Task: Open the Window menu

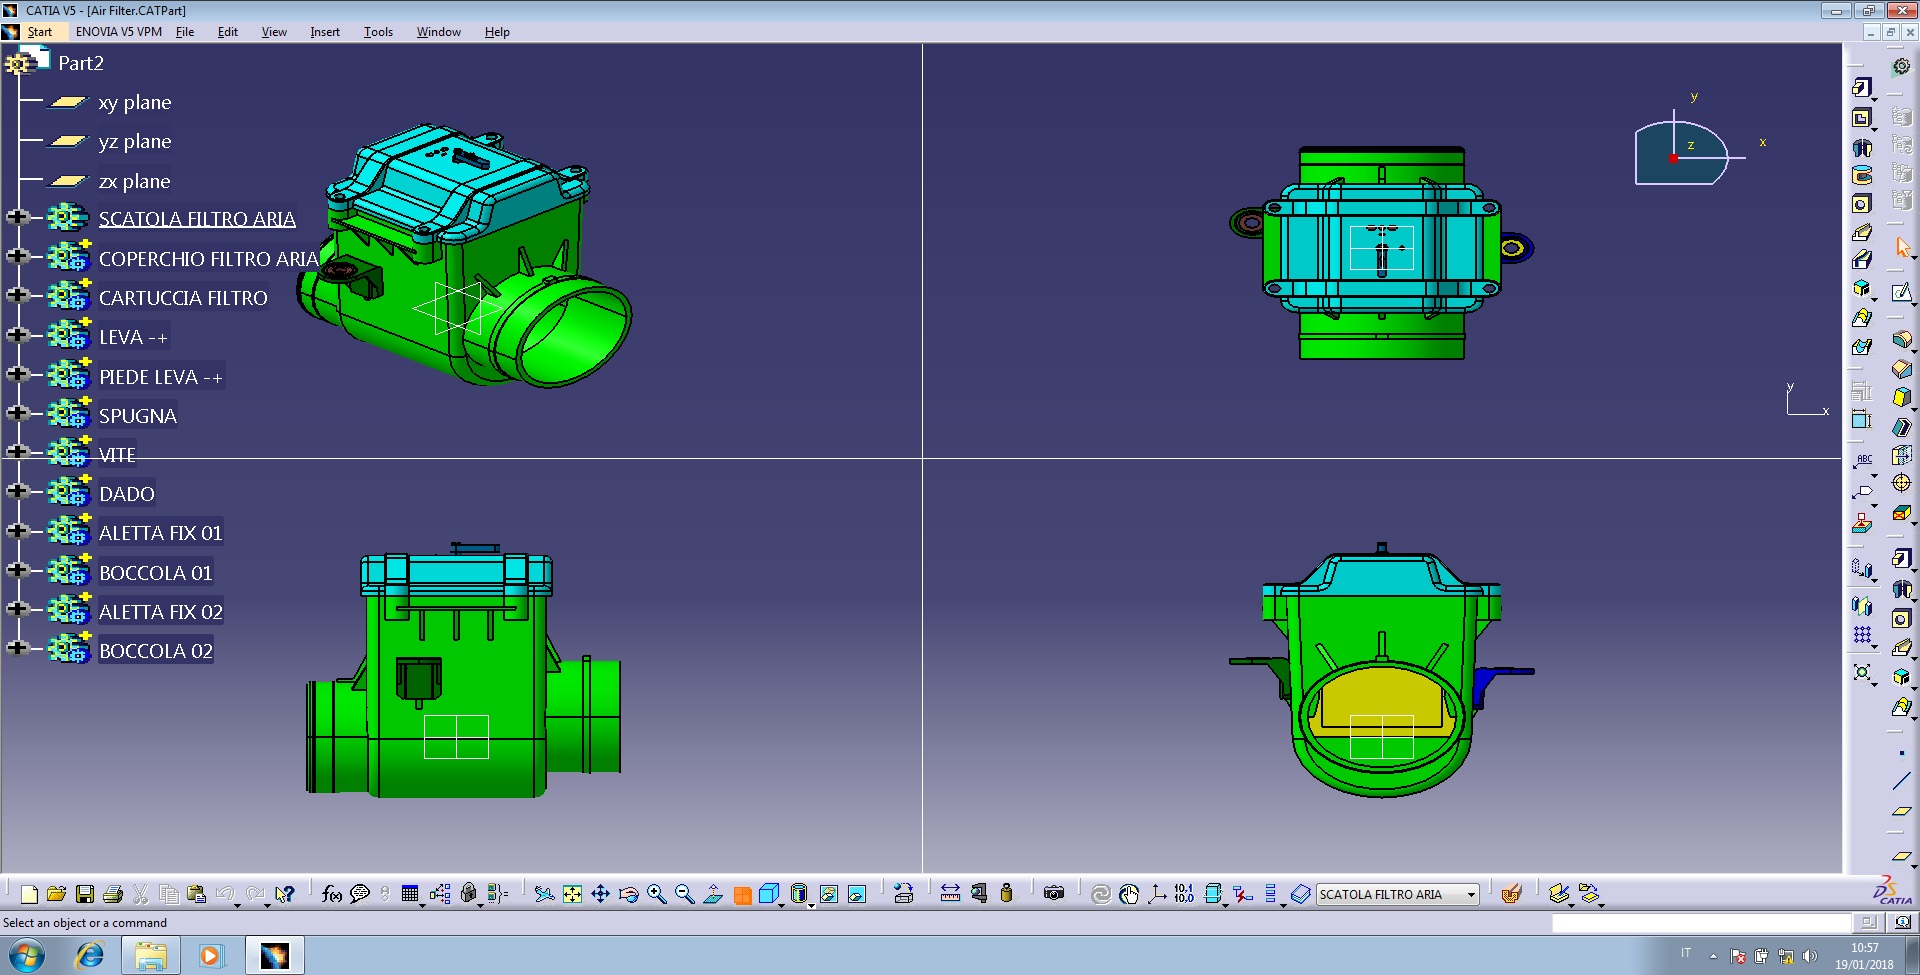Action: (439, 32)
